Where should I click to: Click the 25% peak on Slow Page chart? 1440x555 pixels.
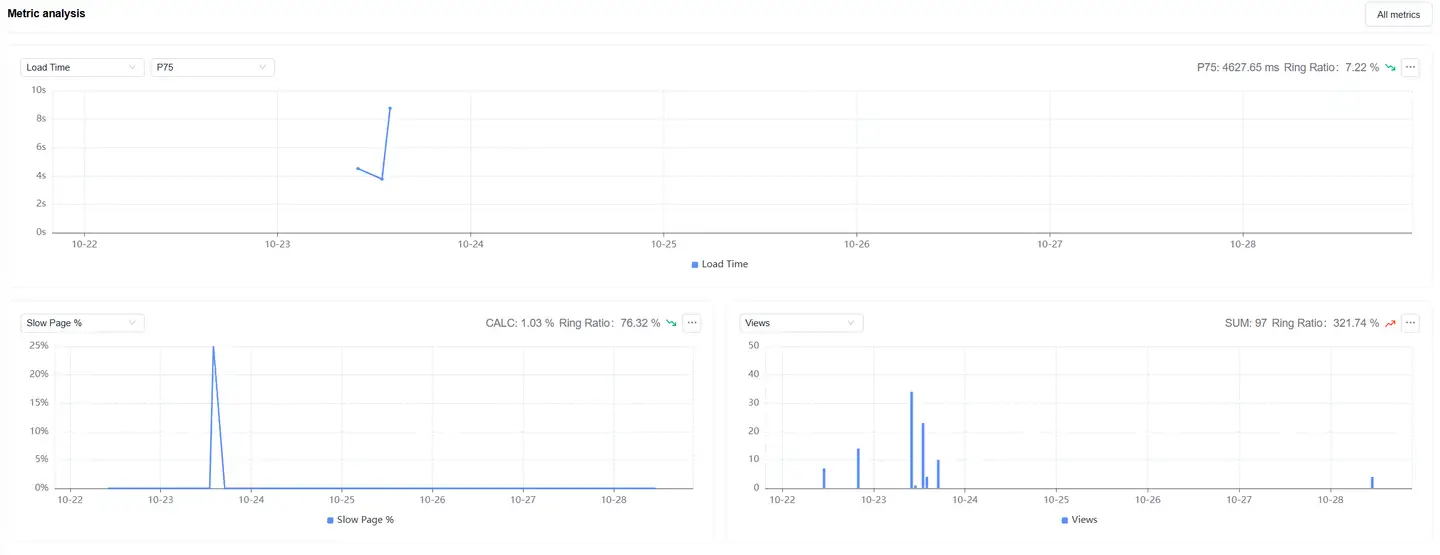click(213, 348)
